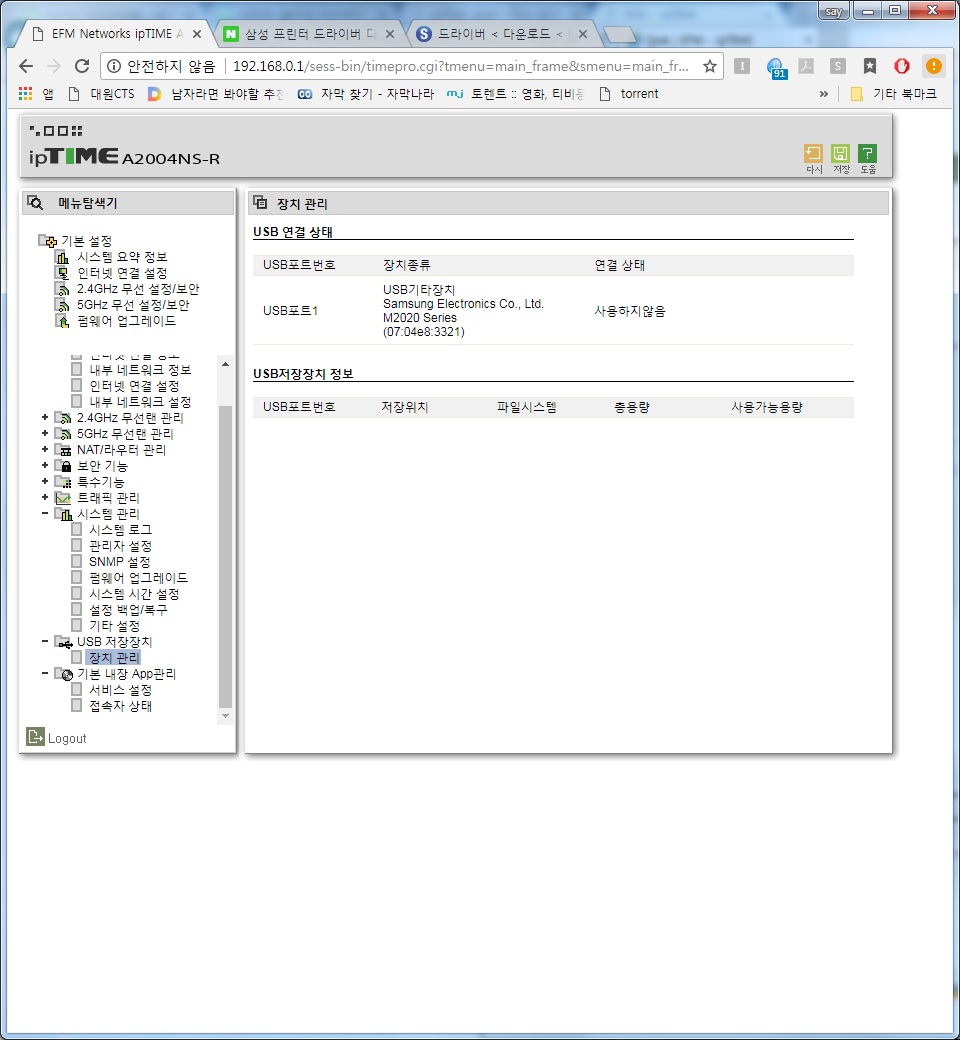Open 시스템 로그 under 시스템 관리
960x1040 pixels.
pyautogui.click(x=121, y=529)
